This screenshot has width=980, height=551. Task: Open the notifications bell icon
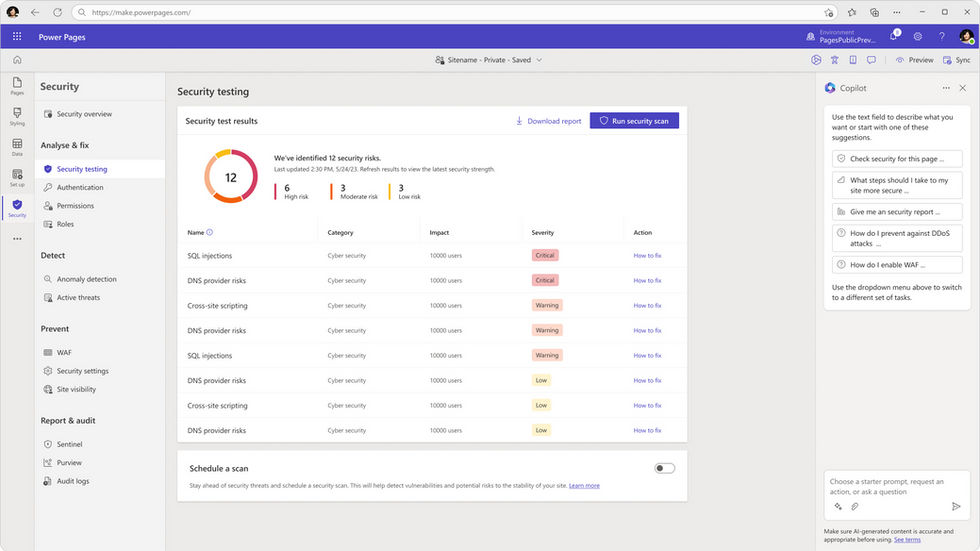(893, 36)
